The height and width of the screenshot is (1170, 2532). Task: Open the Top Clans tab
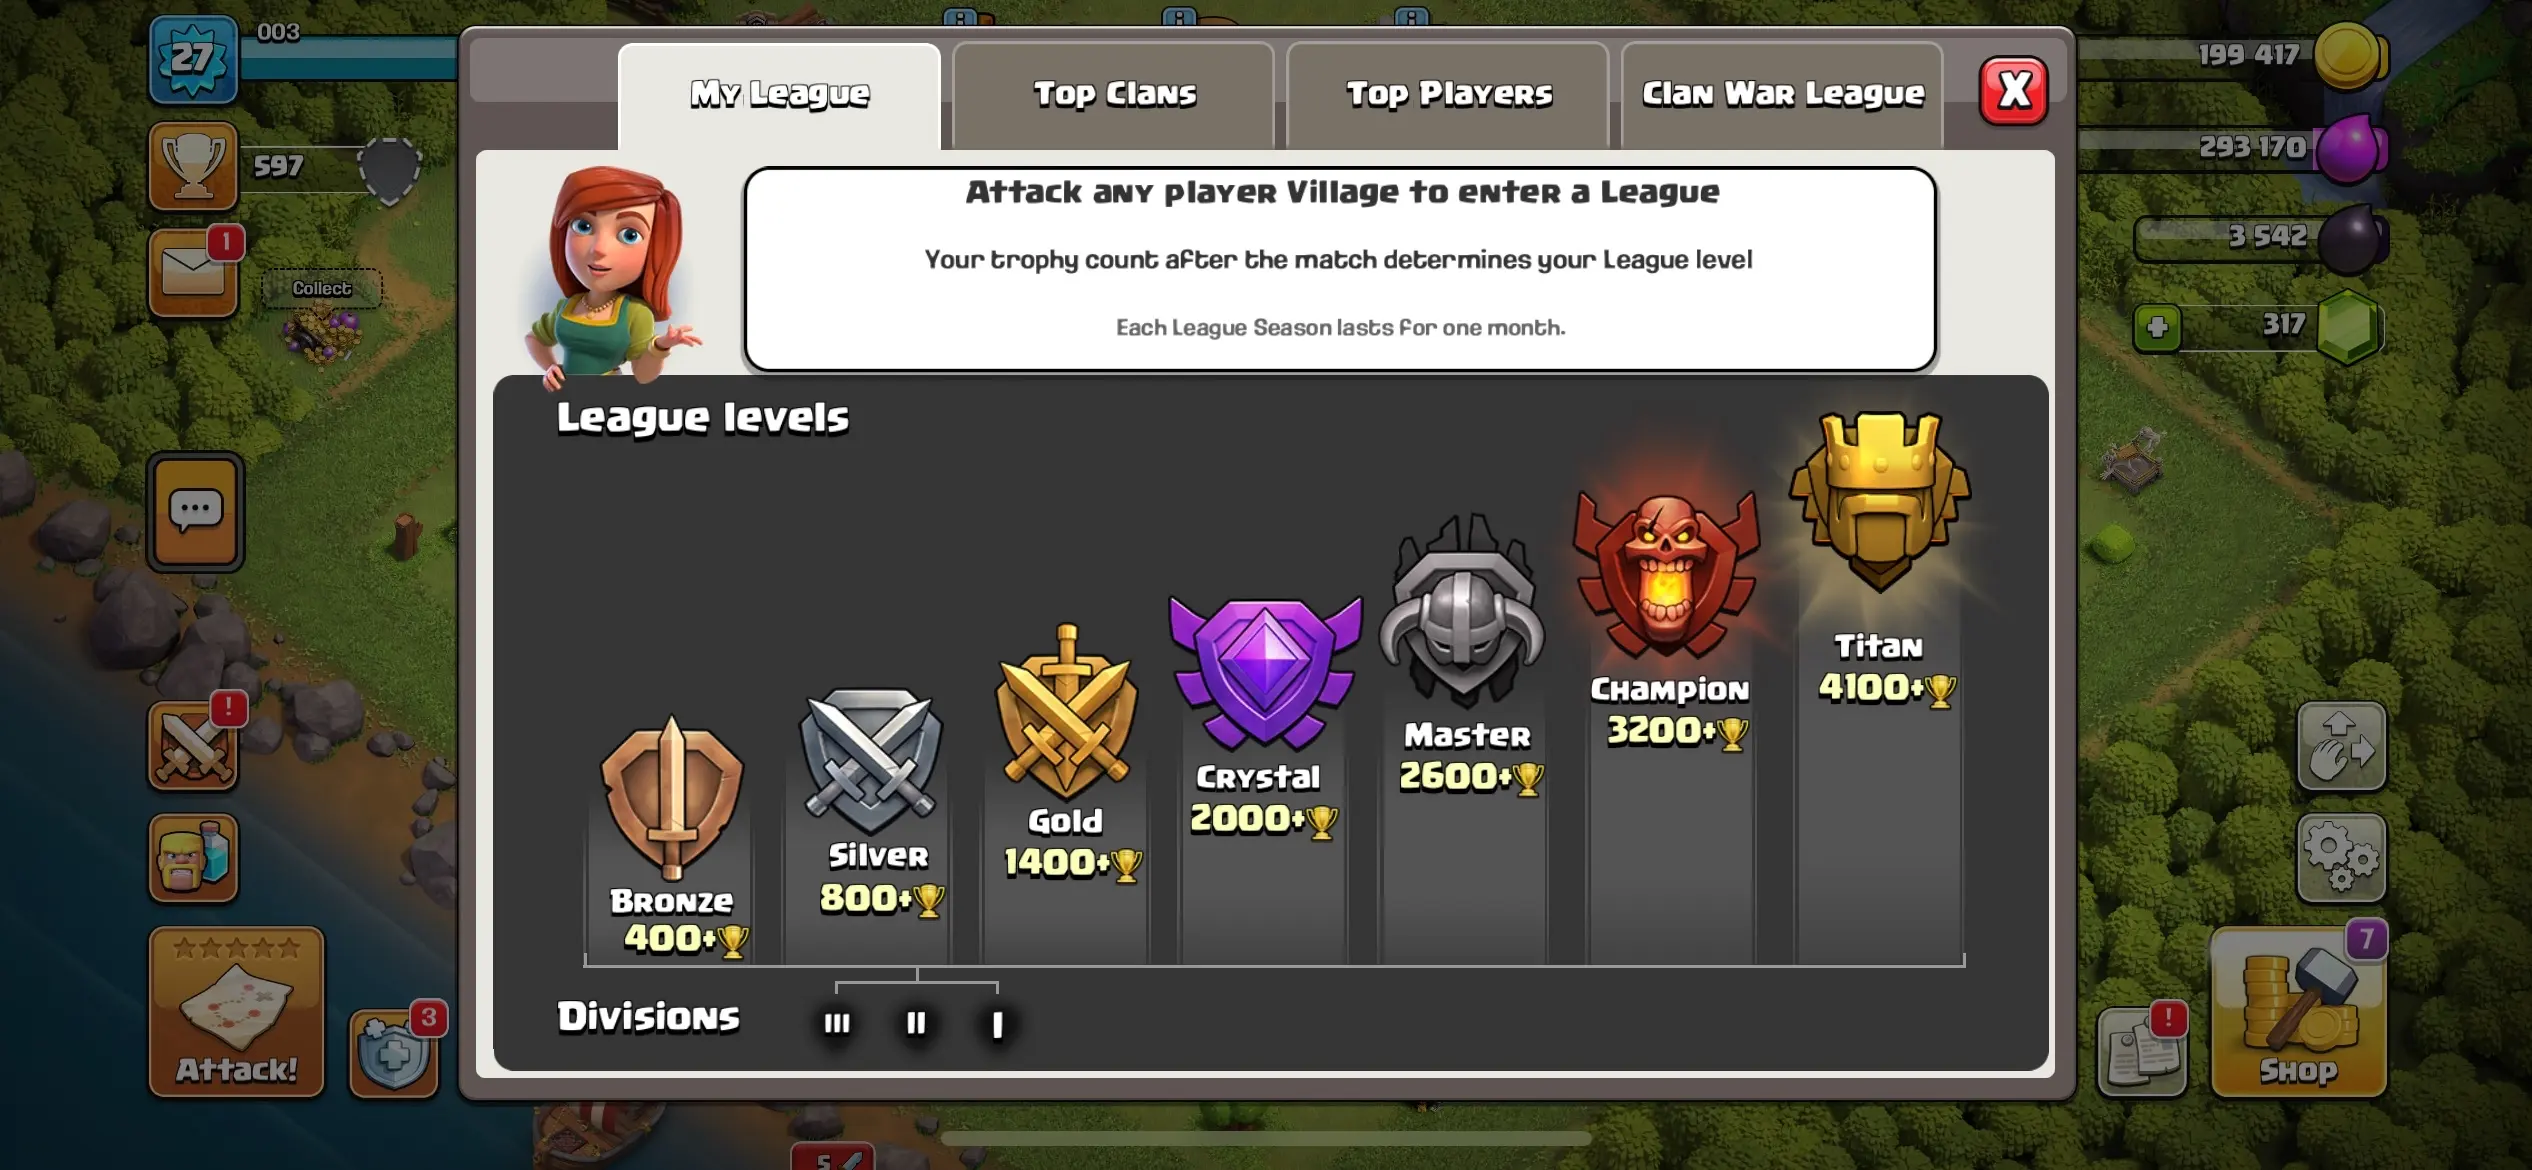pyautogui.click(x=1113, y=96)
